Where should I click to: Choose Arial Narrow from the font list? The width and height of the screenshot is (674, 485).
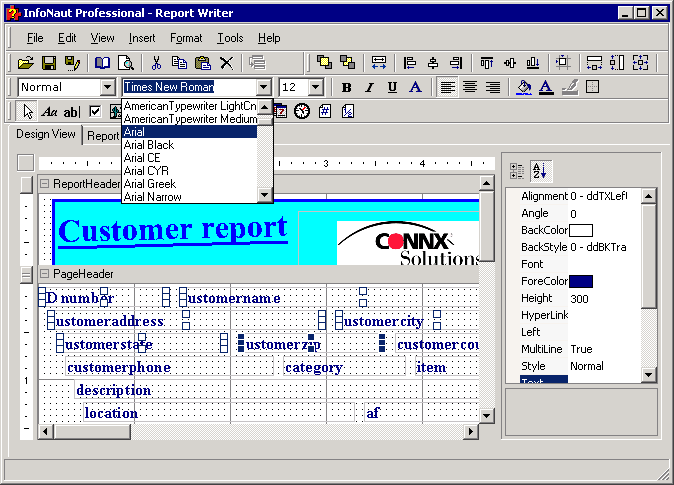tap(190, 197)
